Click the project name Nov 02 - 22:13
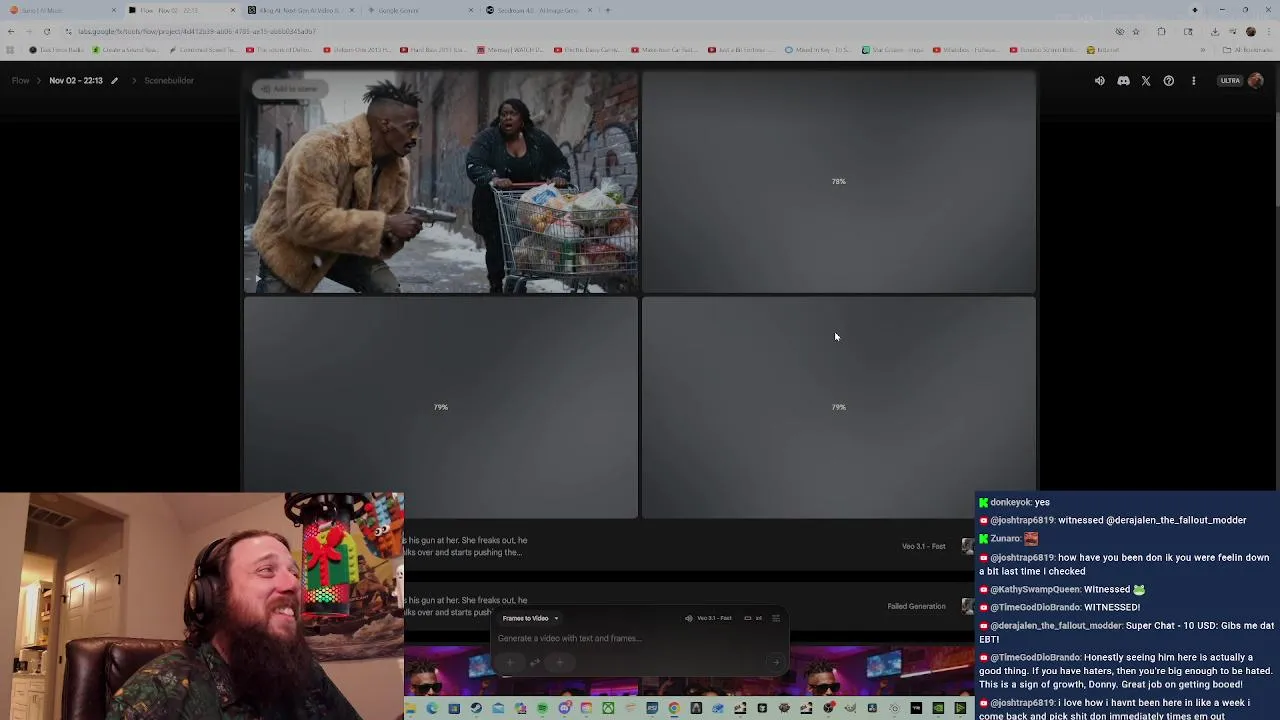This screenshot has width=1280, height=720. coord(76,80)
